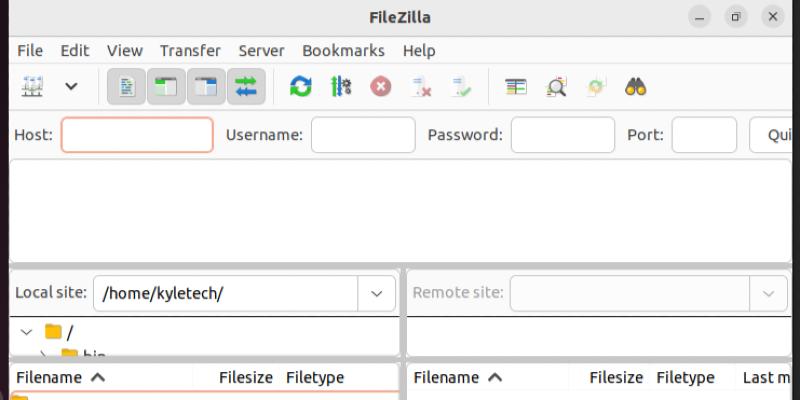Open the transfer queue processing icon
Viewport: 800px width, 400px height.
(x=341, y=87)
